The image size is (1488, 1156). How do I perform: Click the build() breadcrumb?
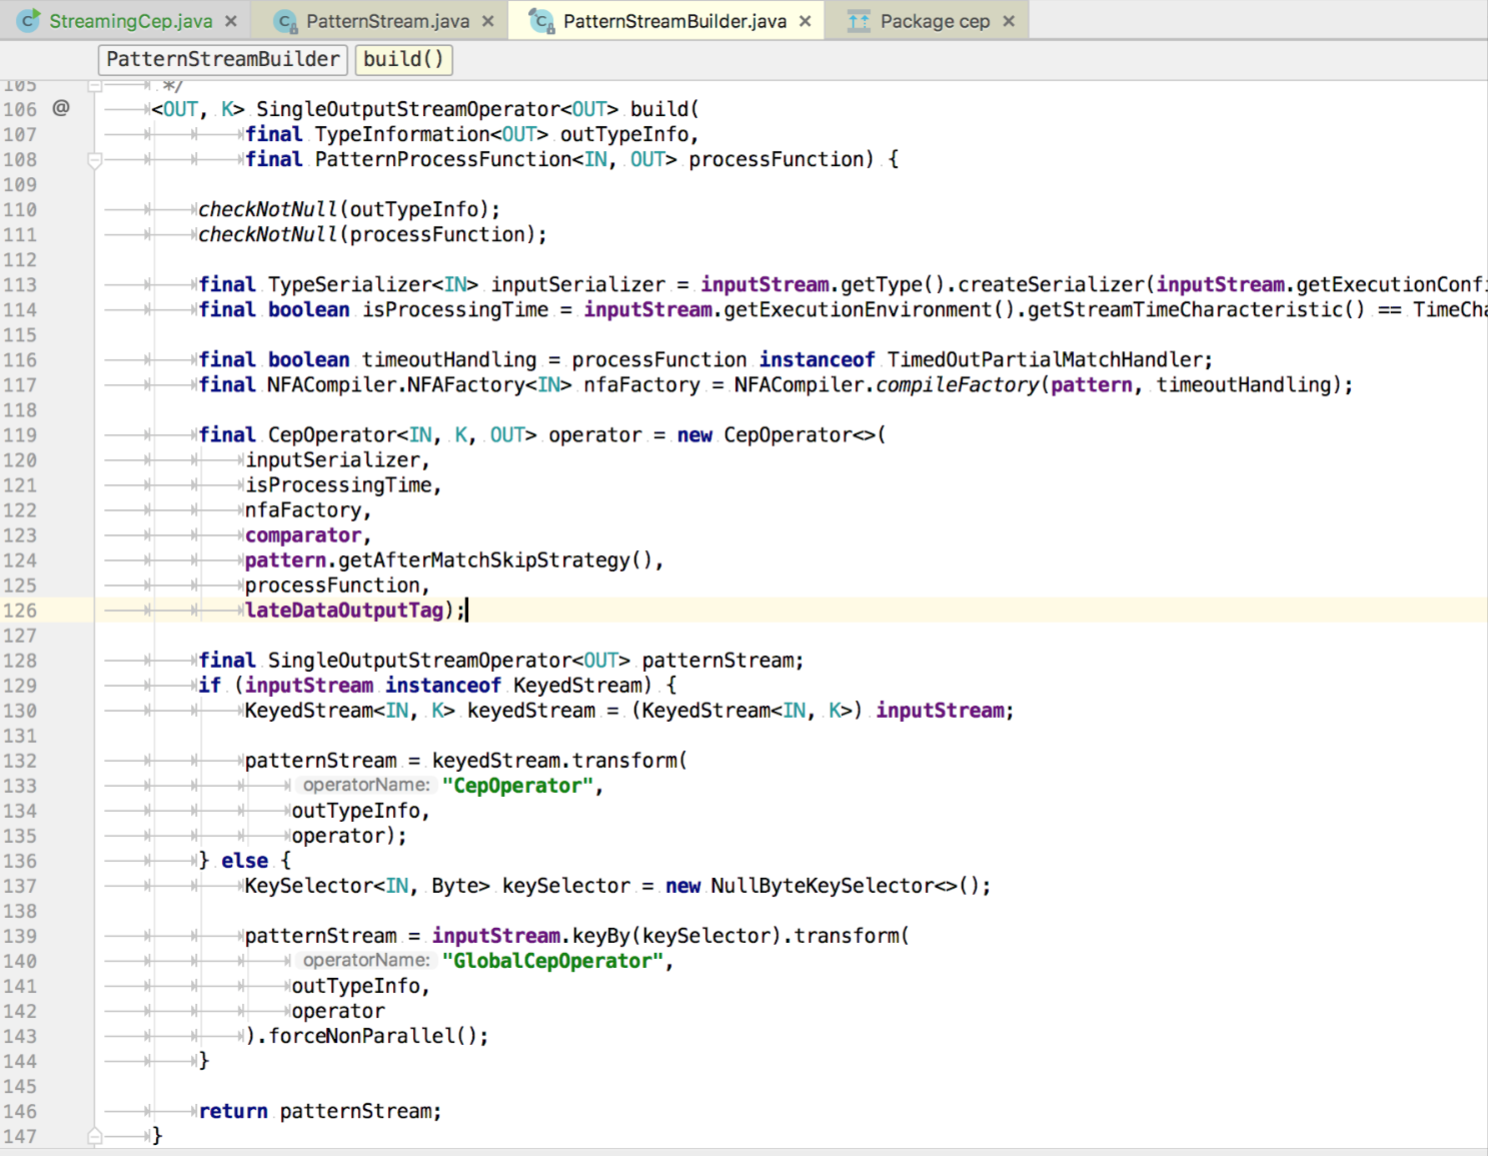pyautogui.click(x=403, y=59)
